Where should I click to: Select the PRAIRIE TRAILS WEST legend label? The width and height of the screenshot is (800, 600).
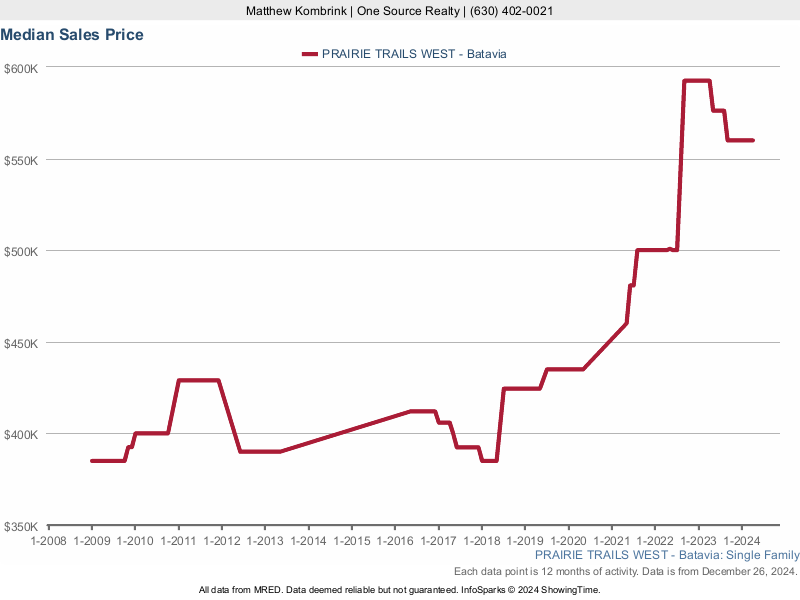tap(414, 54)
